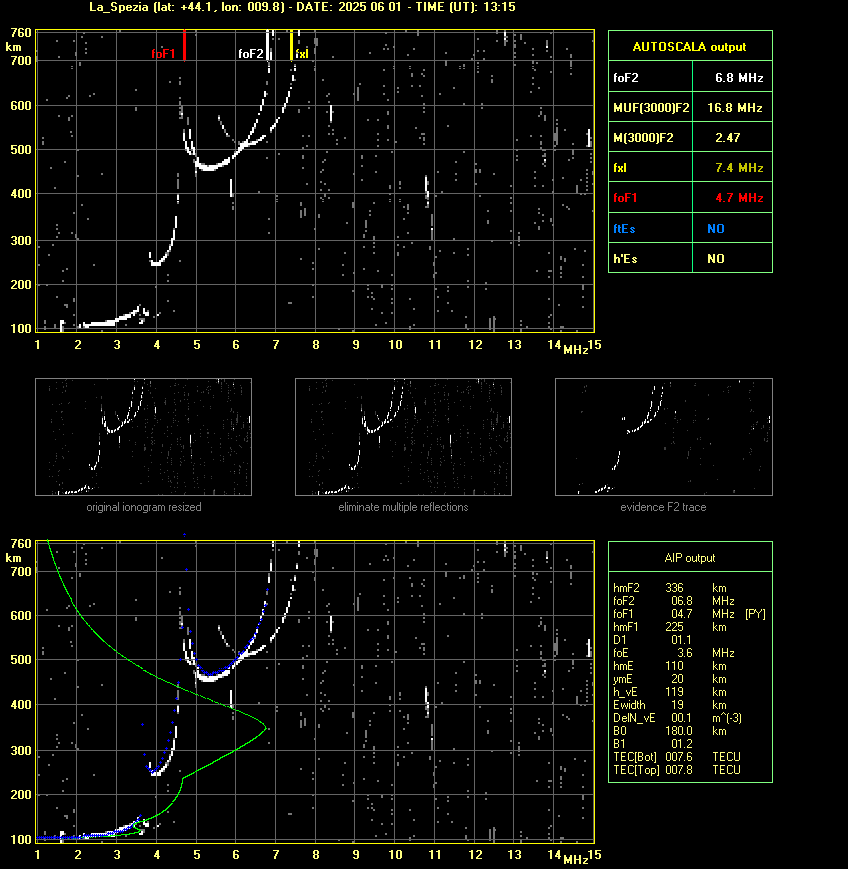Click the red foF1 marker line

184,45
